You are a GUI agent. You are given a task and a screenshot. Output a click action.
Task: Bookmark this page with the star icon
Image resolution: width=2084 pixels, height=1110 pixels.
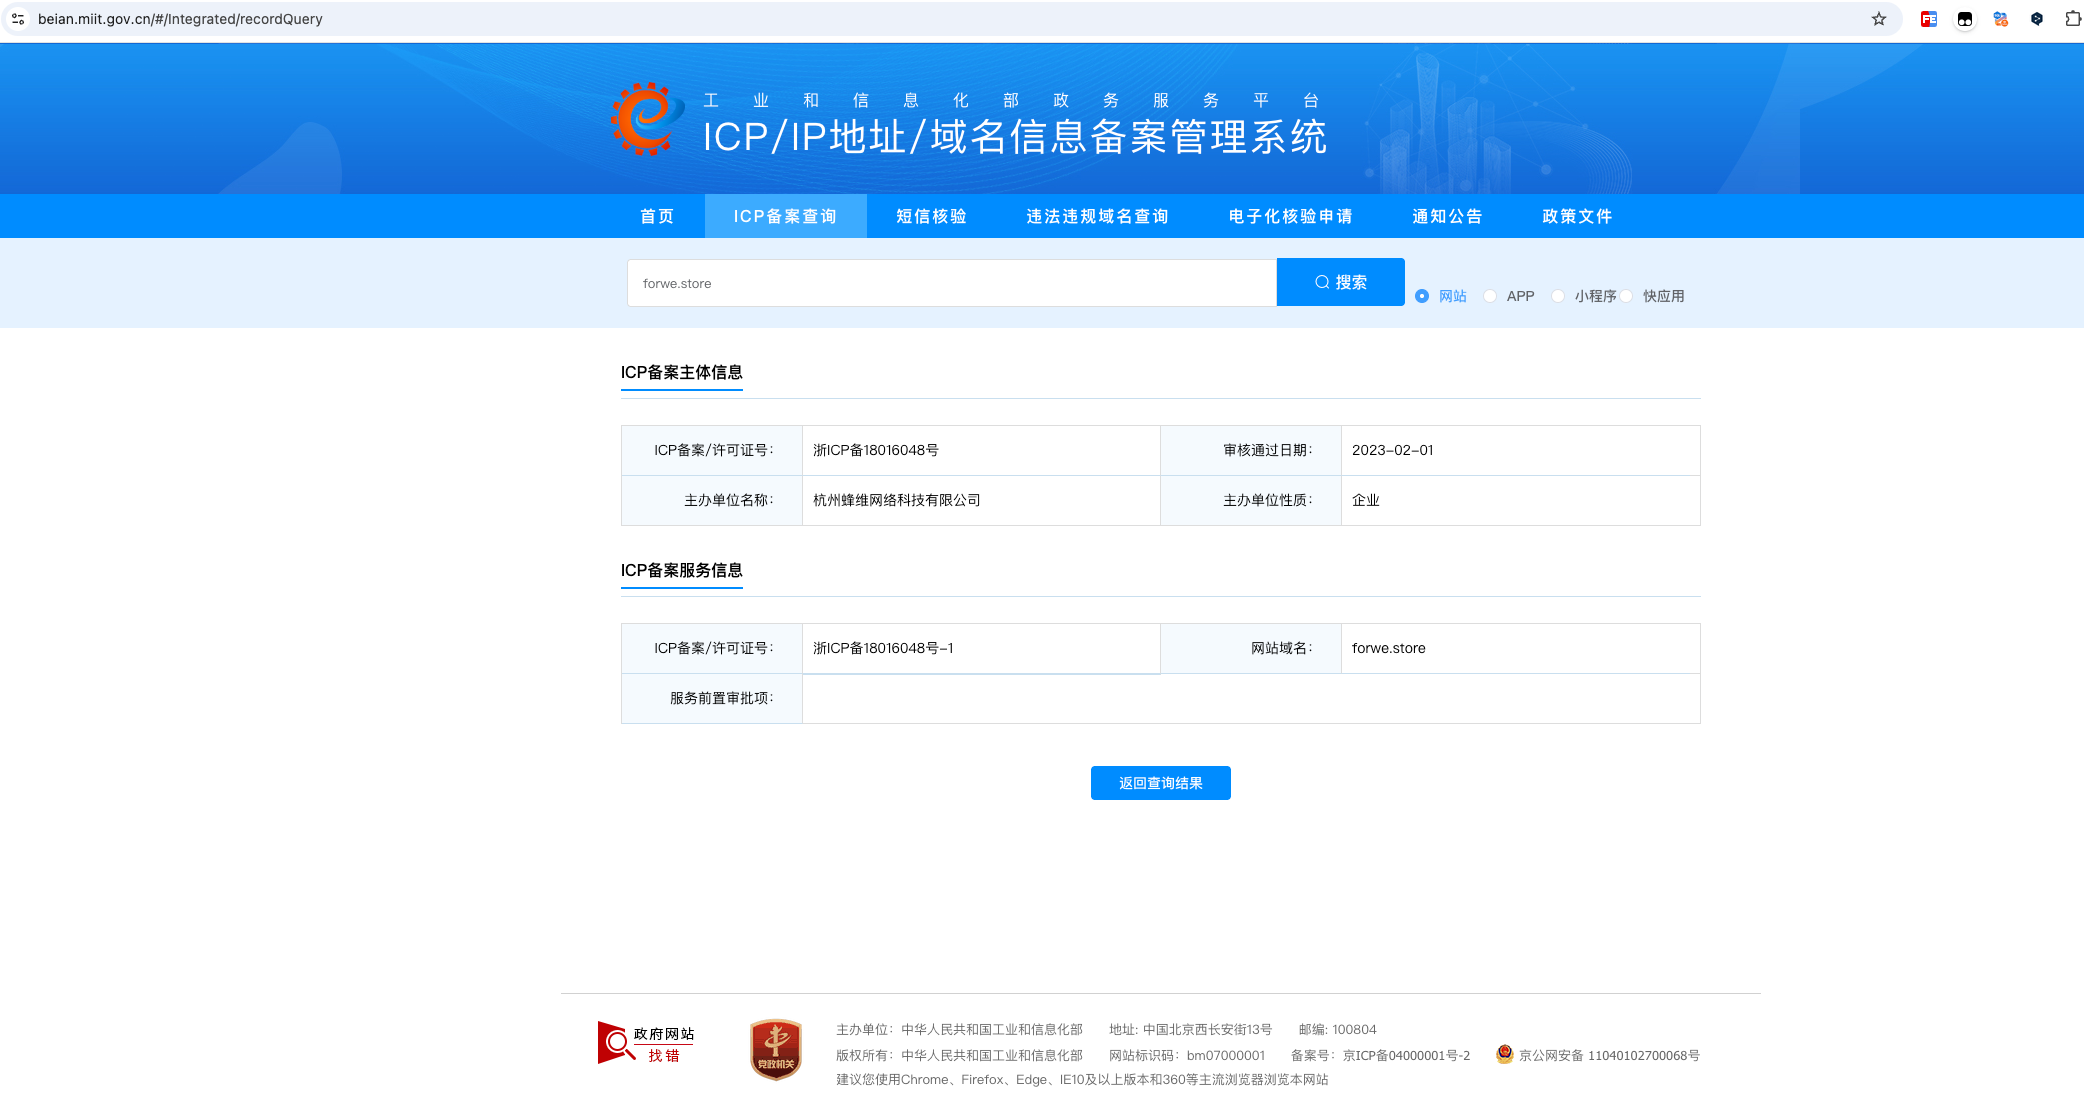1879,19
